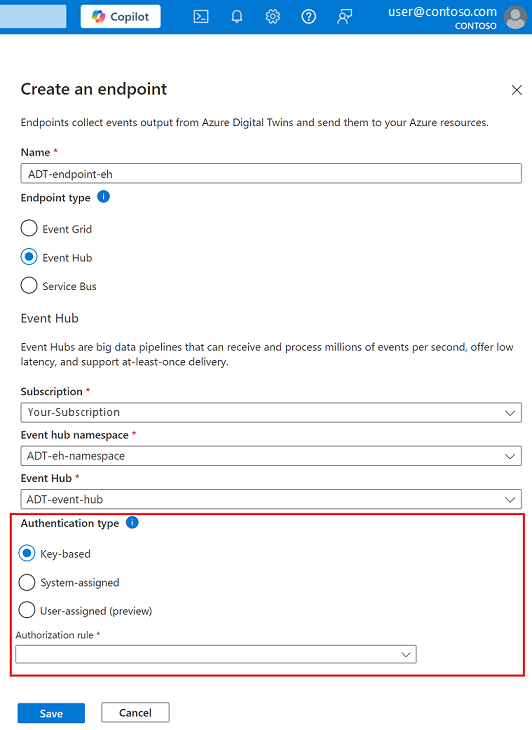The height and width of the screenshot is (730, 532).
Task: Show Endpoint type info tooltip
Action: click(103, 197)
